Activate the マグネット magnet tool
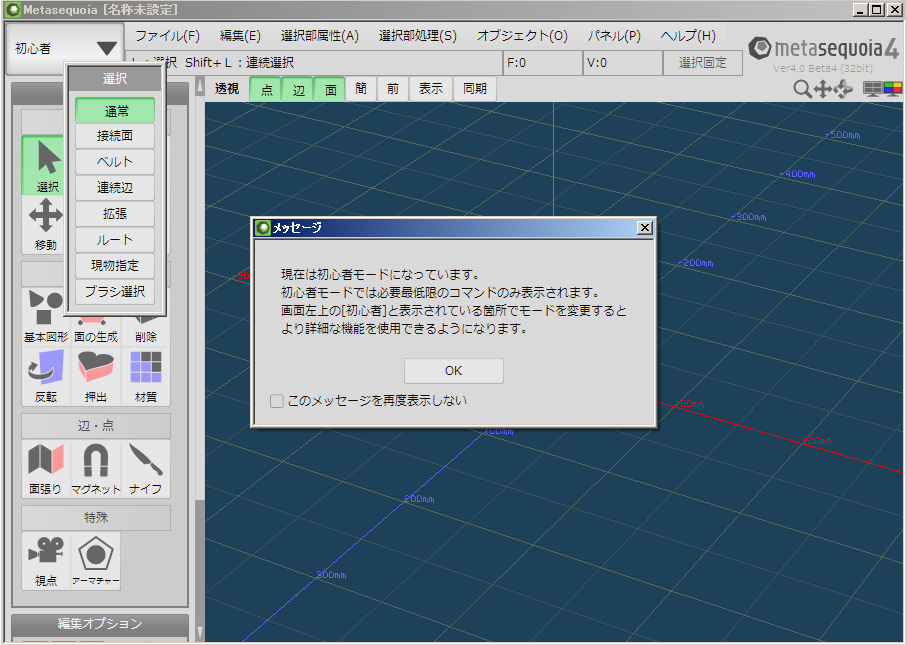Image resolution: width=907 pixels, height=645 pixels. [96, 469]
